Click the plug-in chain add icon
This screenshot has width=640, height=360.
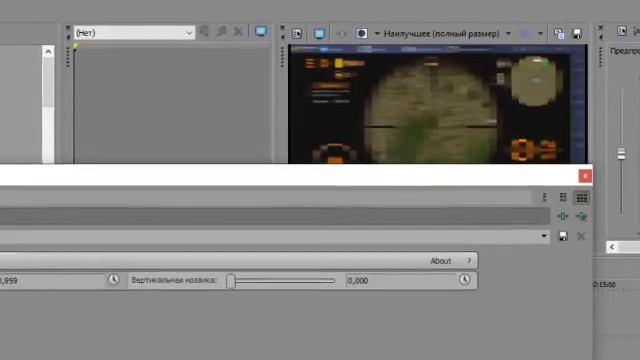point(562,216)
